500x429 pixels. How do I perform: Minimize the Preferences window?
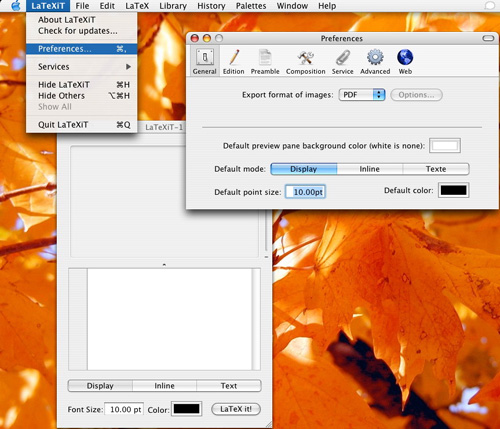coord(207,39)
